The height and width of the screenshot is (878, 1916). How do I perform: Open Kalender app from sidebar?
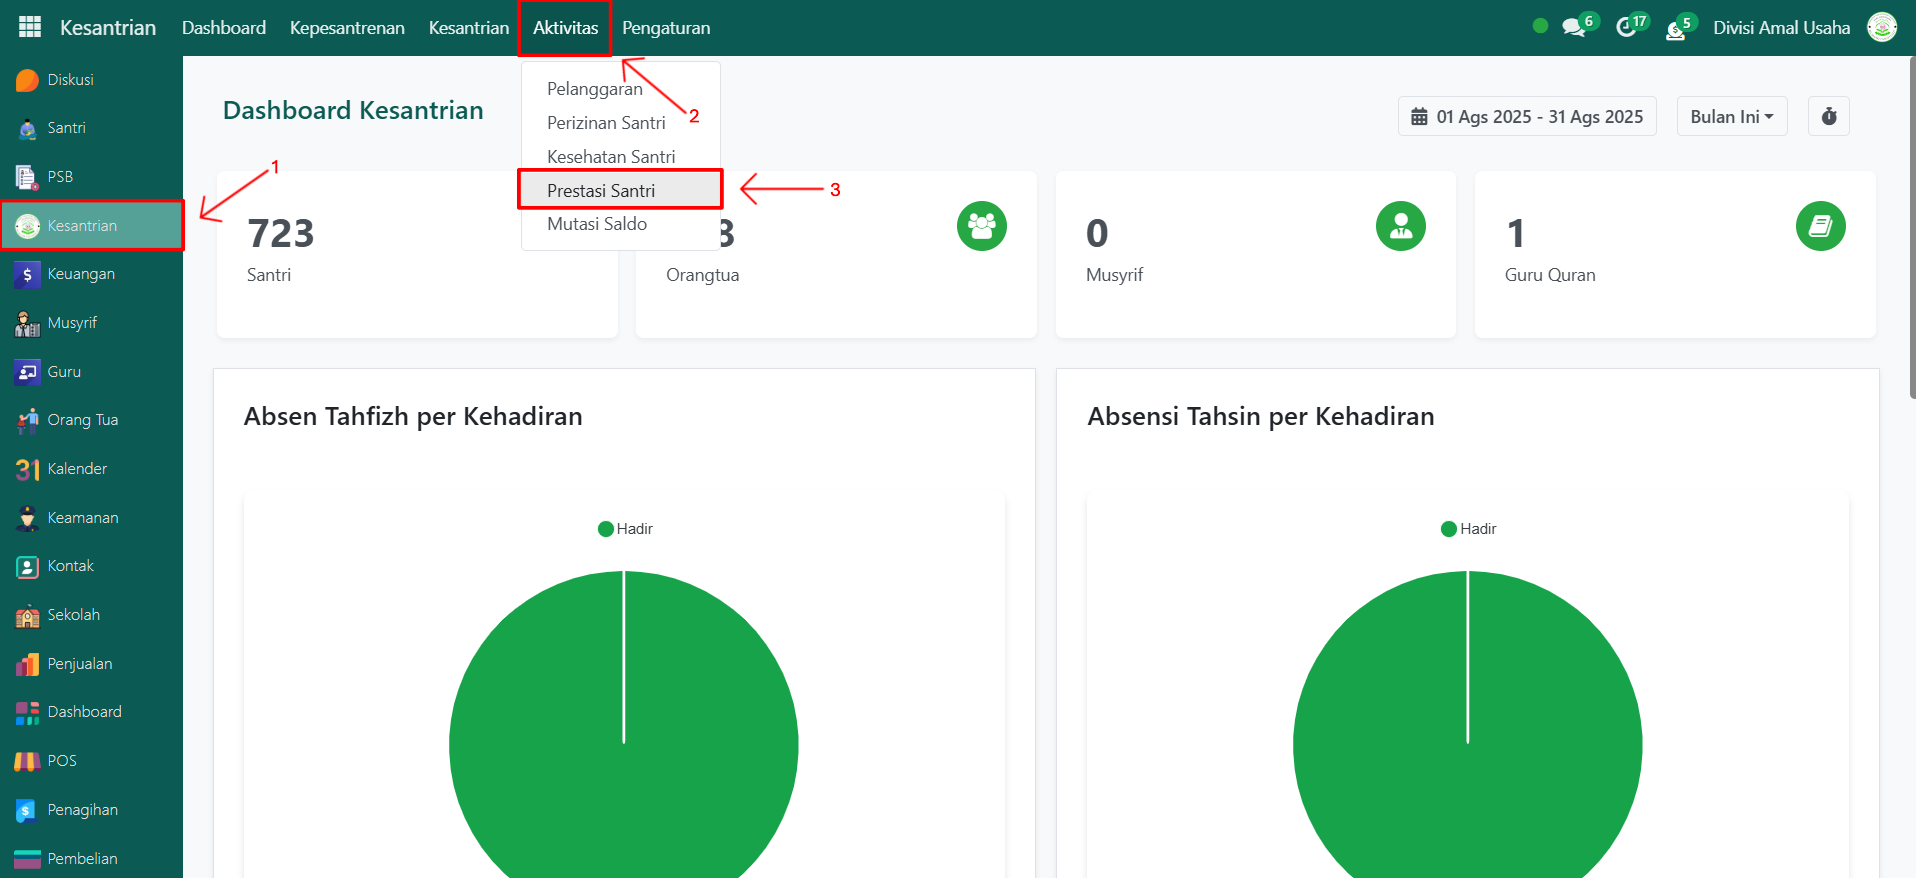click(x=76, y=469)
